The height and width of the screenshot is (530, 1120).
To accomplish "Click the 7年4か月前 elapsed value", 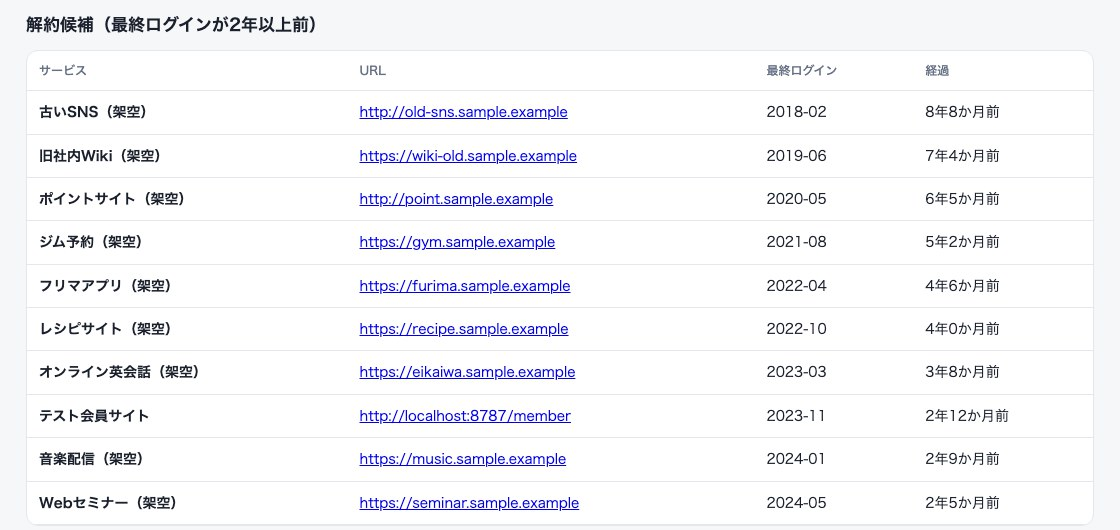I will [x=962, y=156].
